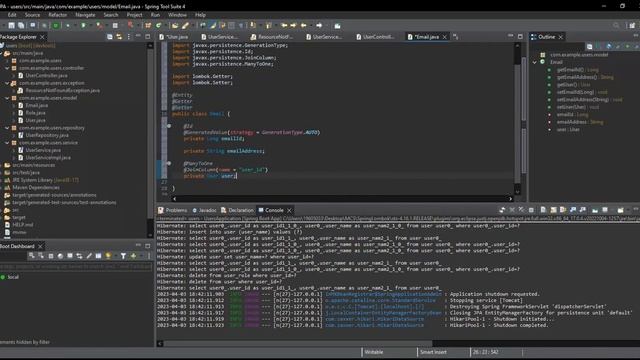Close the Email.java editor tab
Screen dimensions: 640x360
tap(444, 37)
